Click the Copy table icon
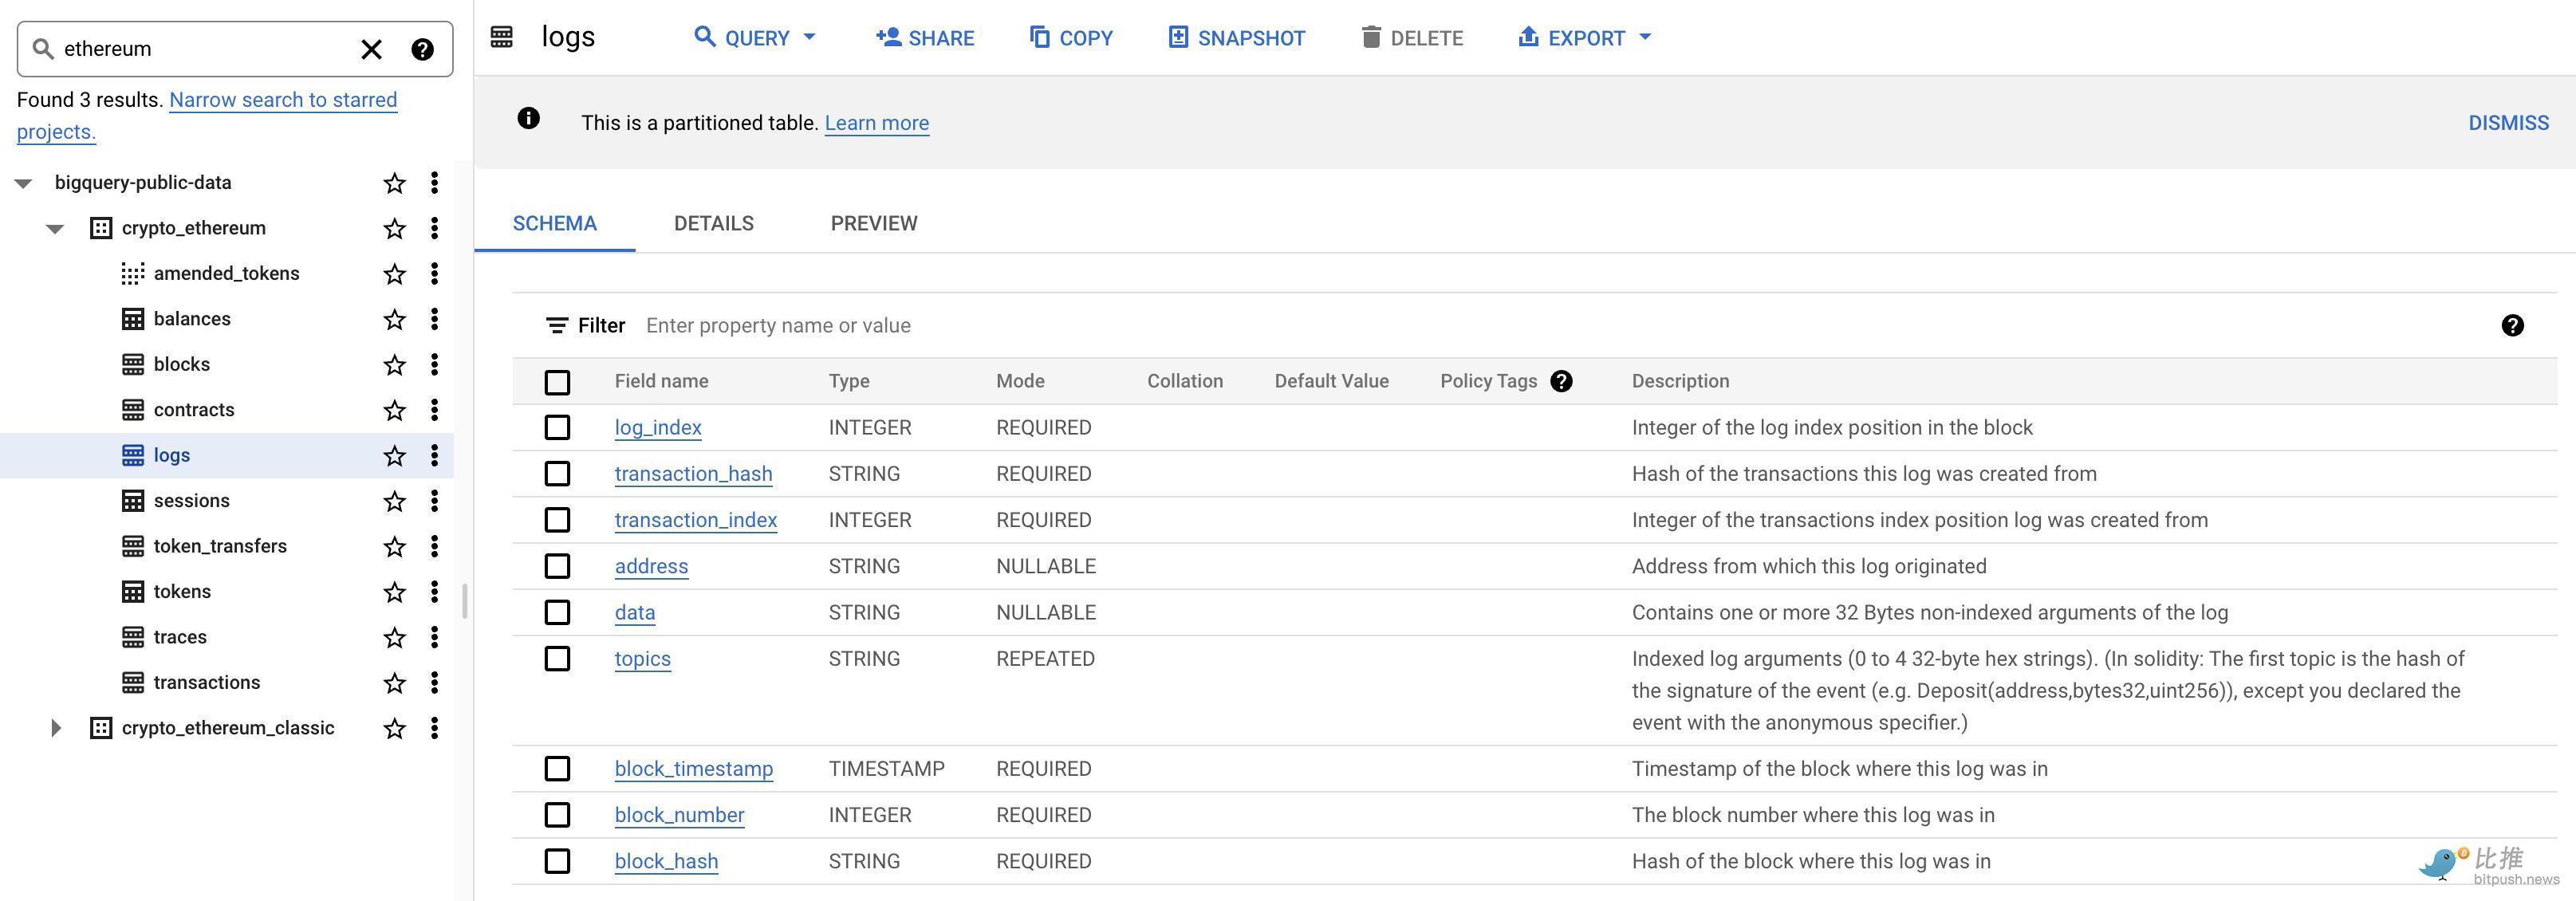Screen dimensions: 2576x901 click(x=1039, y=38)
